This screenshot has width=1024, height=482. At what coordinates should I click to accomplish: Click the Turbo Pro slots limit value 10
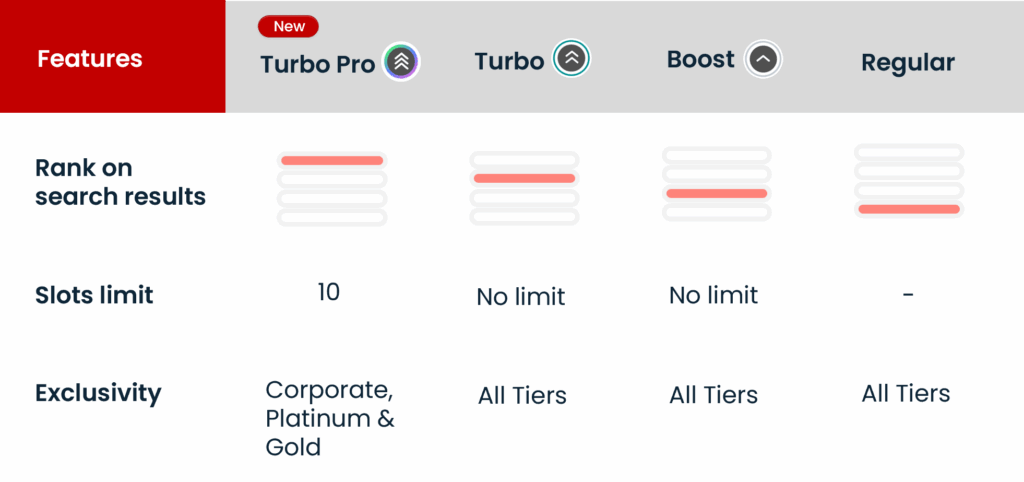click(328, 292)
